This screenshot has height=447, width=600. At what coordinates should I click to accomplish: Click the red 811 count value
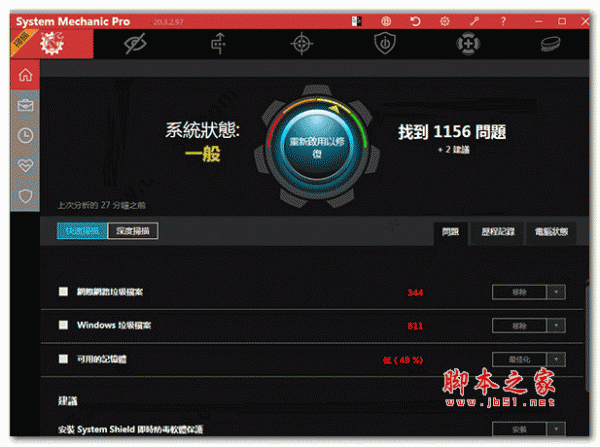tap(415, 326)
